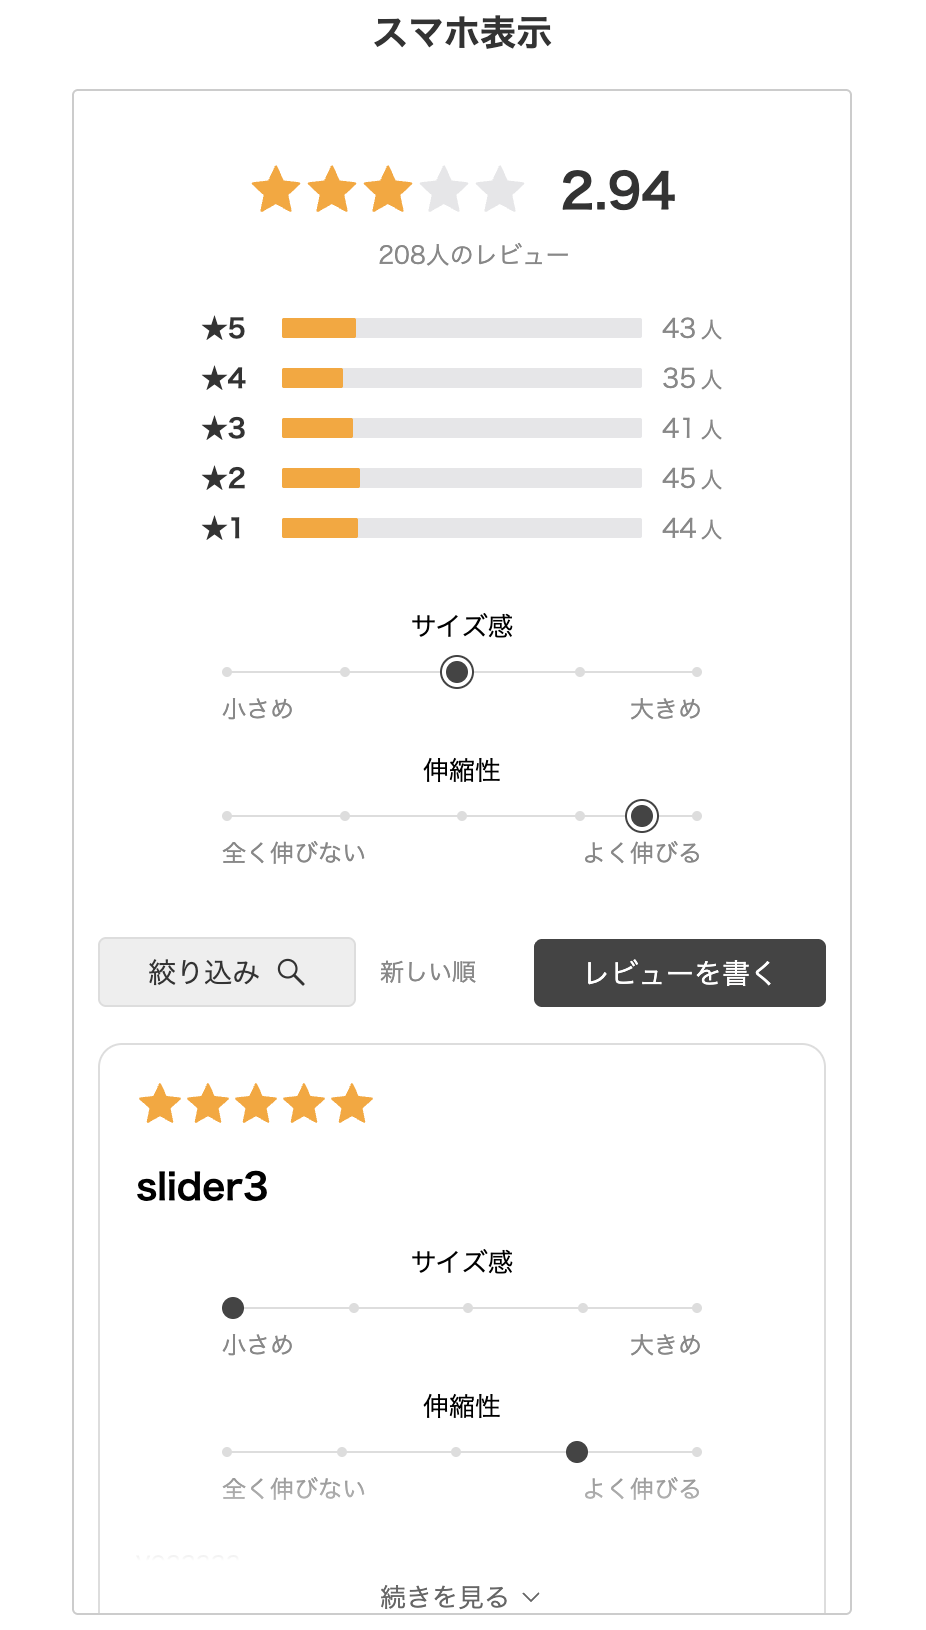Click first star of slider3 review rating

[x=160, y=1104]
